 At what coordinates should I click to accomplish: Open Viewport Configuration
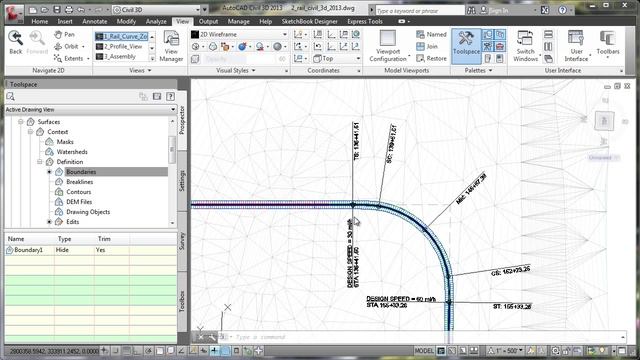coord(387,46)
